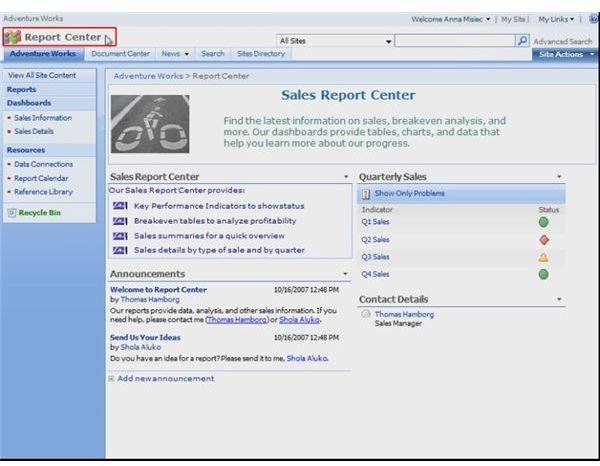Open Resources heading in left navigation
This screenshot has height=466, width=600.
tap(26, 150)
